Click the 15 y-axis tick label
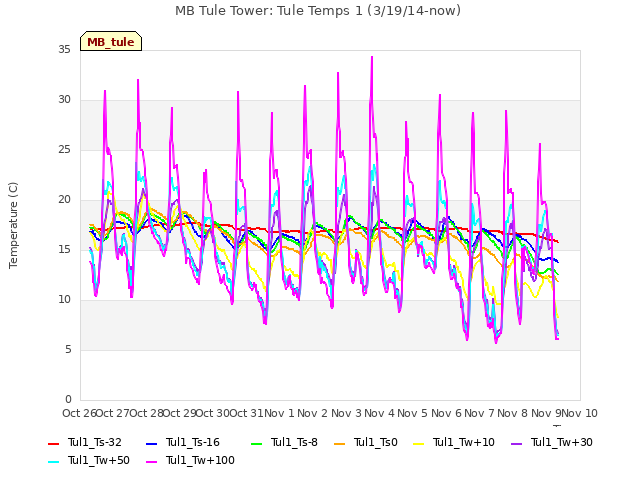Screen dimensions: 640x480 (64, 250)
